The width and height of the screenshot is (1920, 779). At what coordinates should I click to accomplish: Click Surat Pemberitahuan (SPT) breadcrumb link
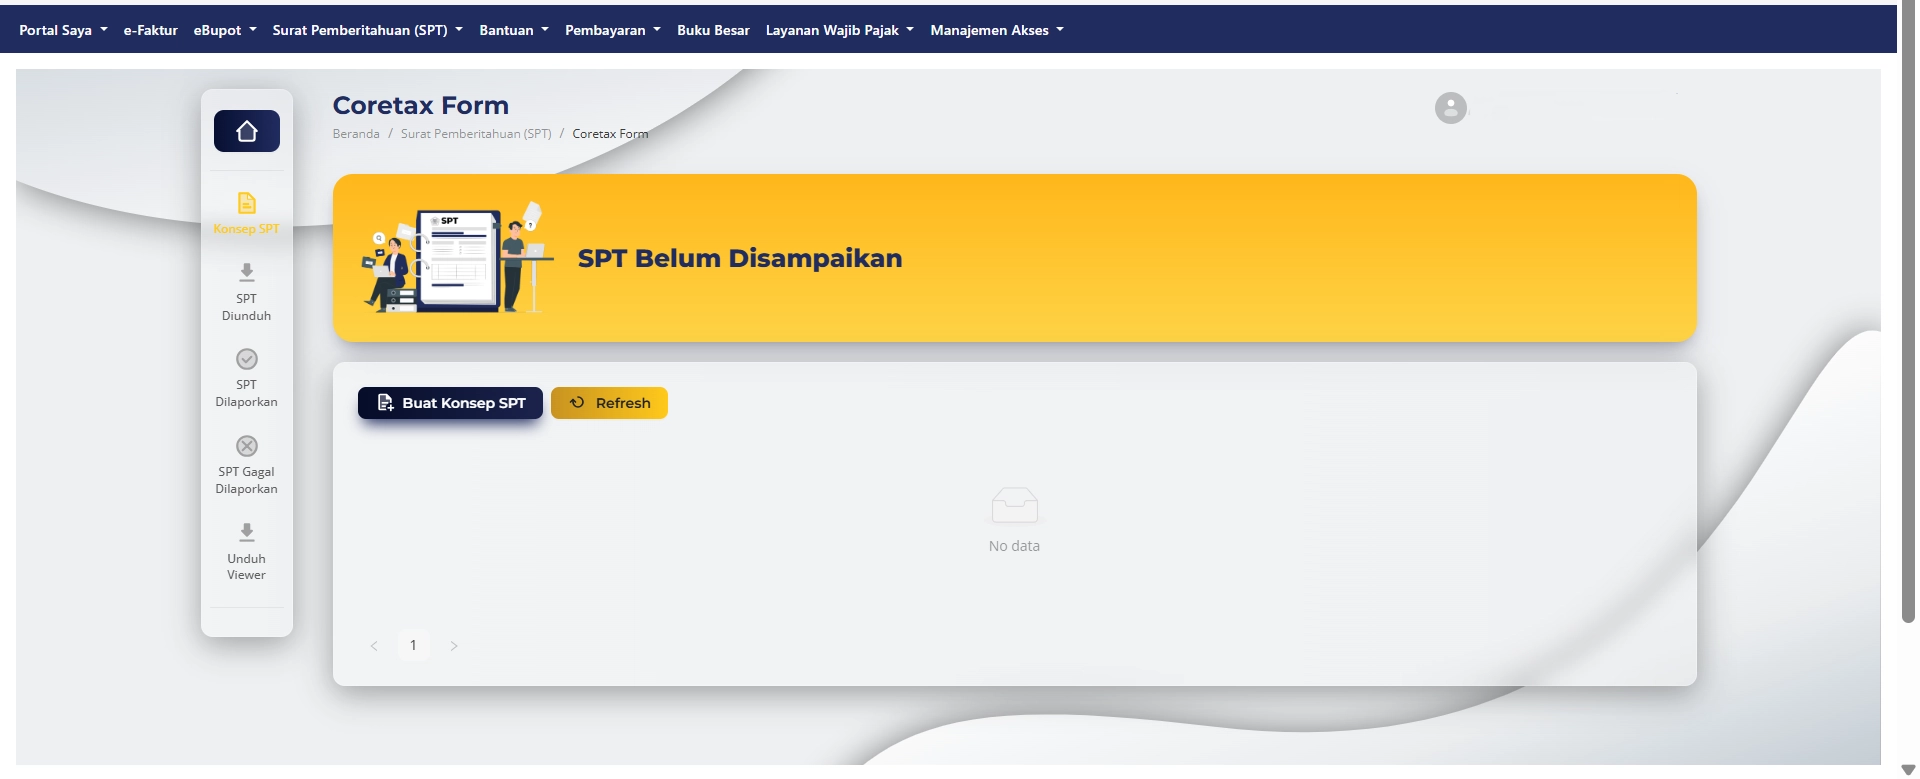click(x=476, y=134)
